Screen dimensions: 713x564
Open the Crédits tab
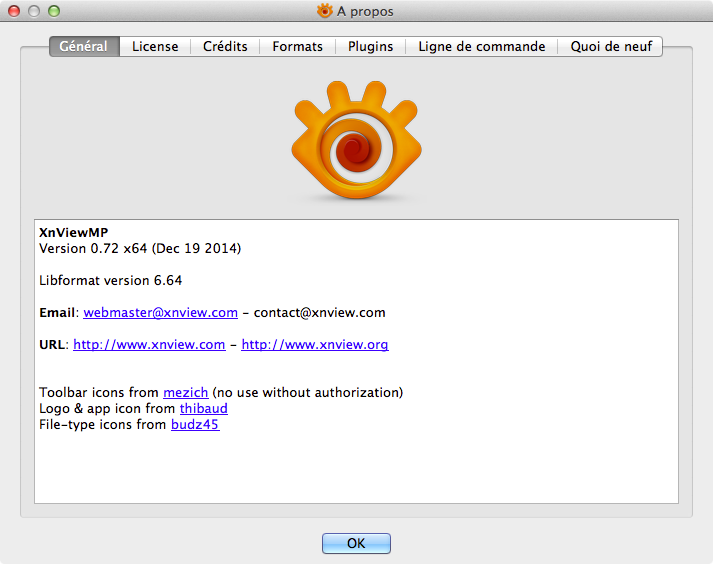pyautogui.click(x=225, y=46)
